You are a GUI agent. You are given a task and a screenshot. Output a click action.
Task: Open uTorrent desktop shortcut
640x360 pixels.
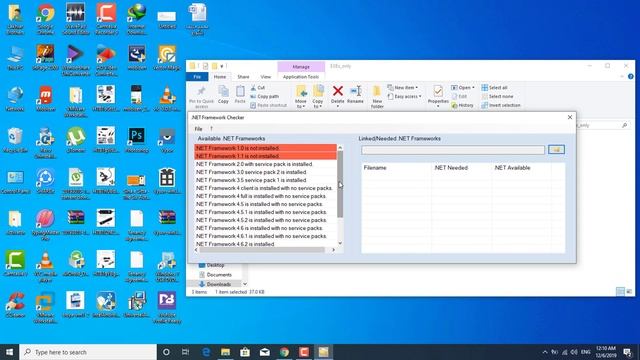(76, 140)
